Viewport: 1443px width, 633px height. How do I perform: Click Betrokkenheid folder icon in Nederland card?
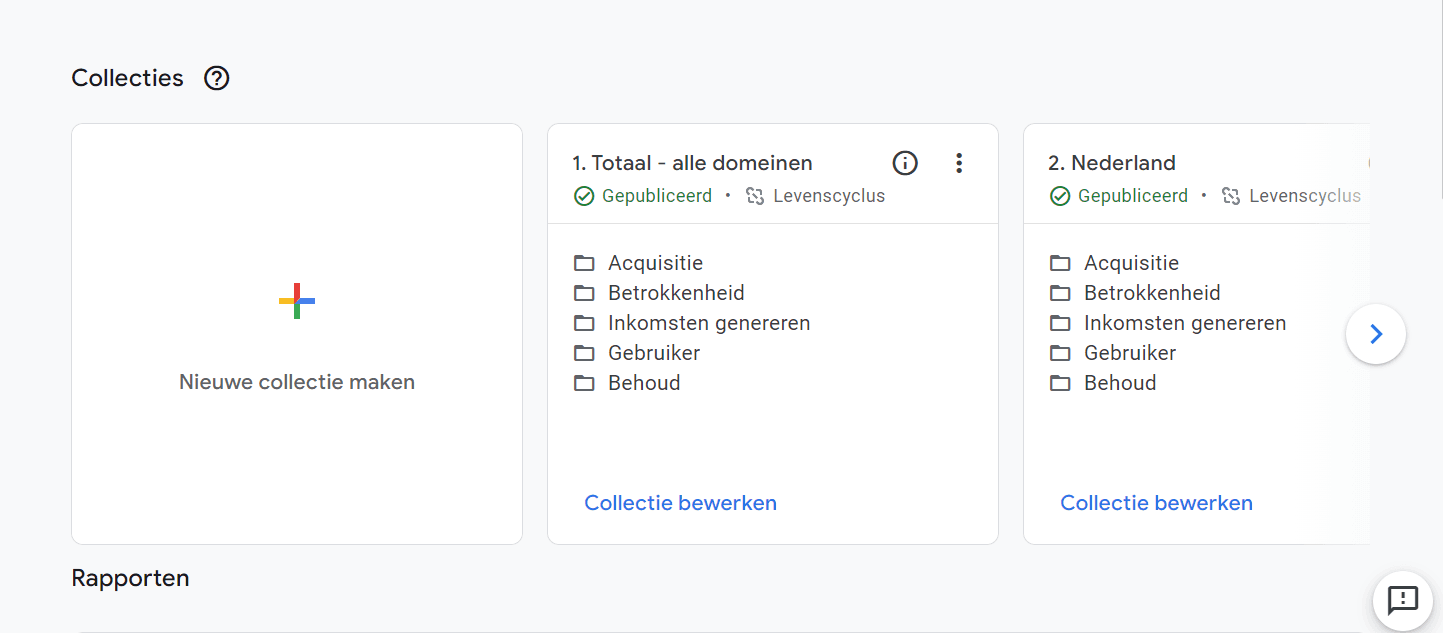point(1060,293)
